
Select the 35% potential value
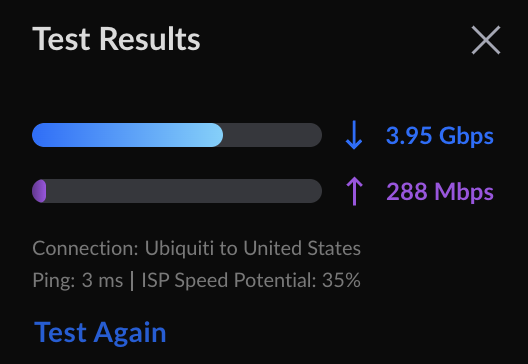341,280
